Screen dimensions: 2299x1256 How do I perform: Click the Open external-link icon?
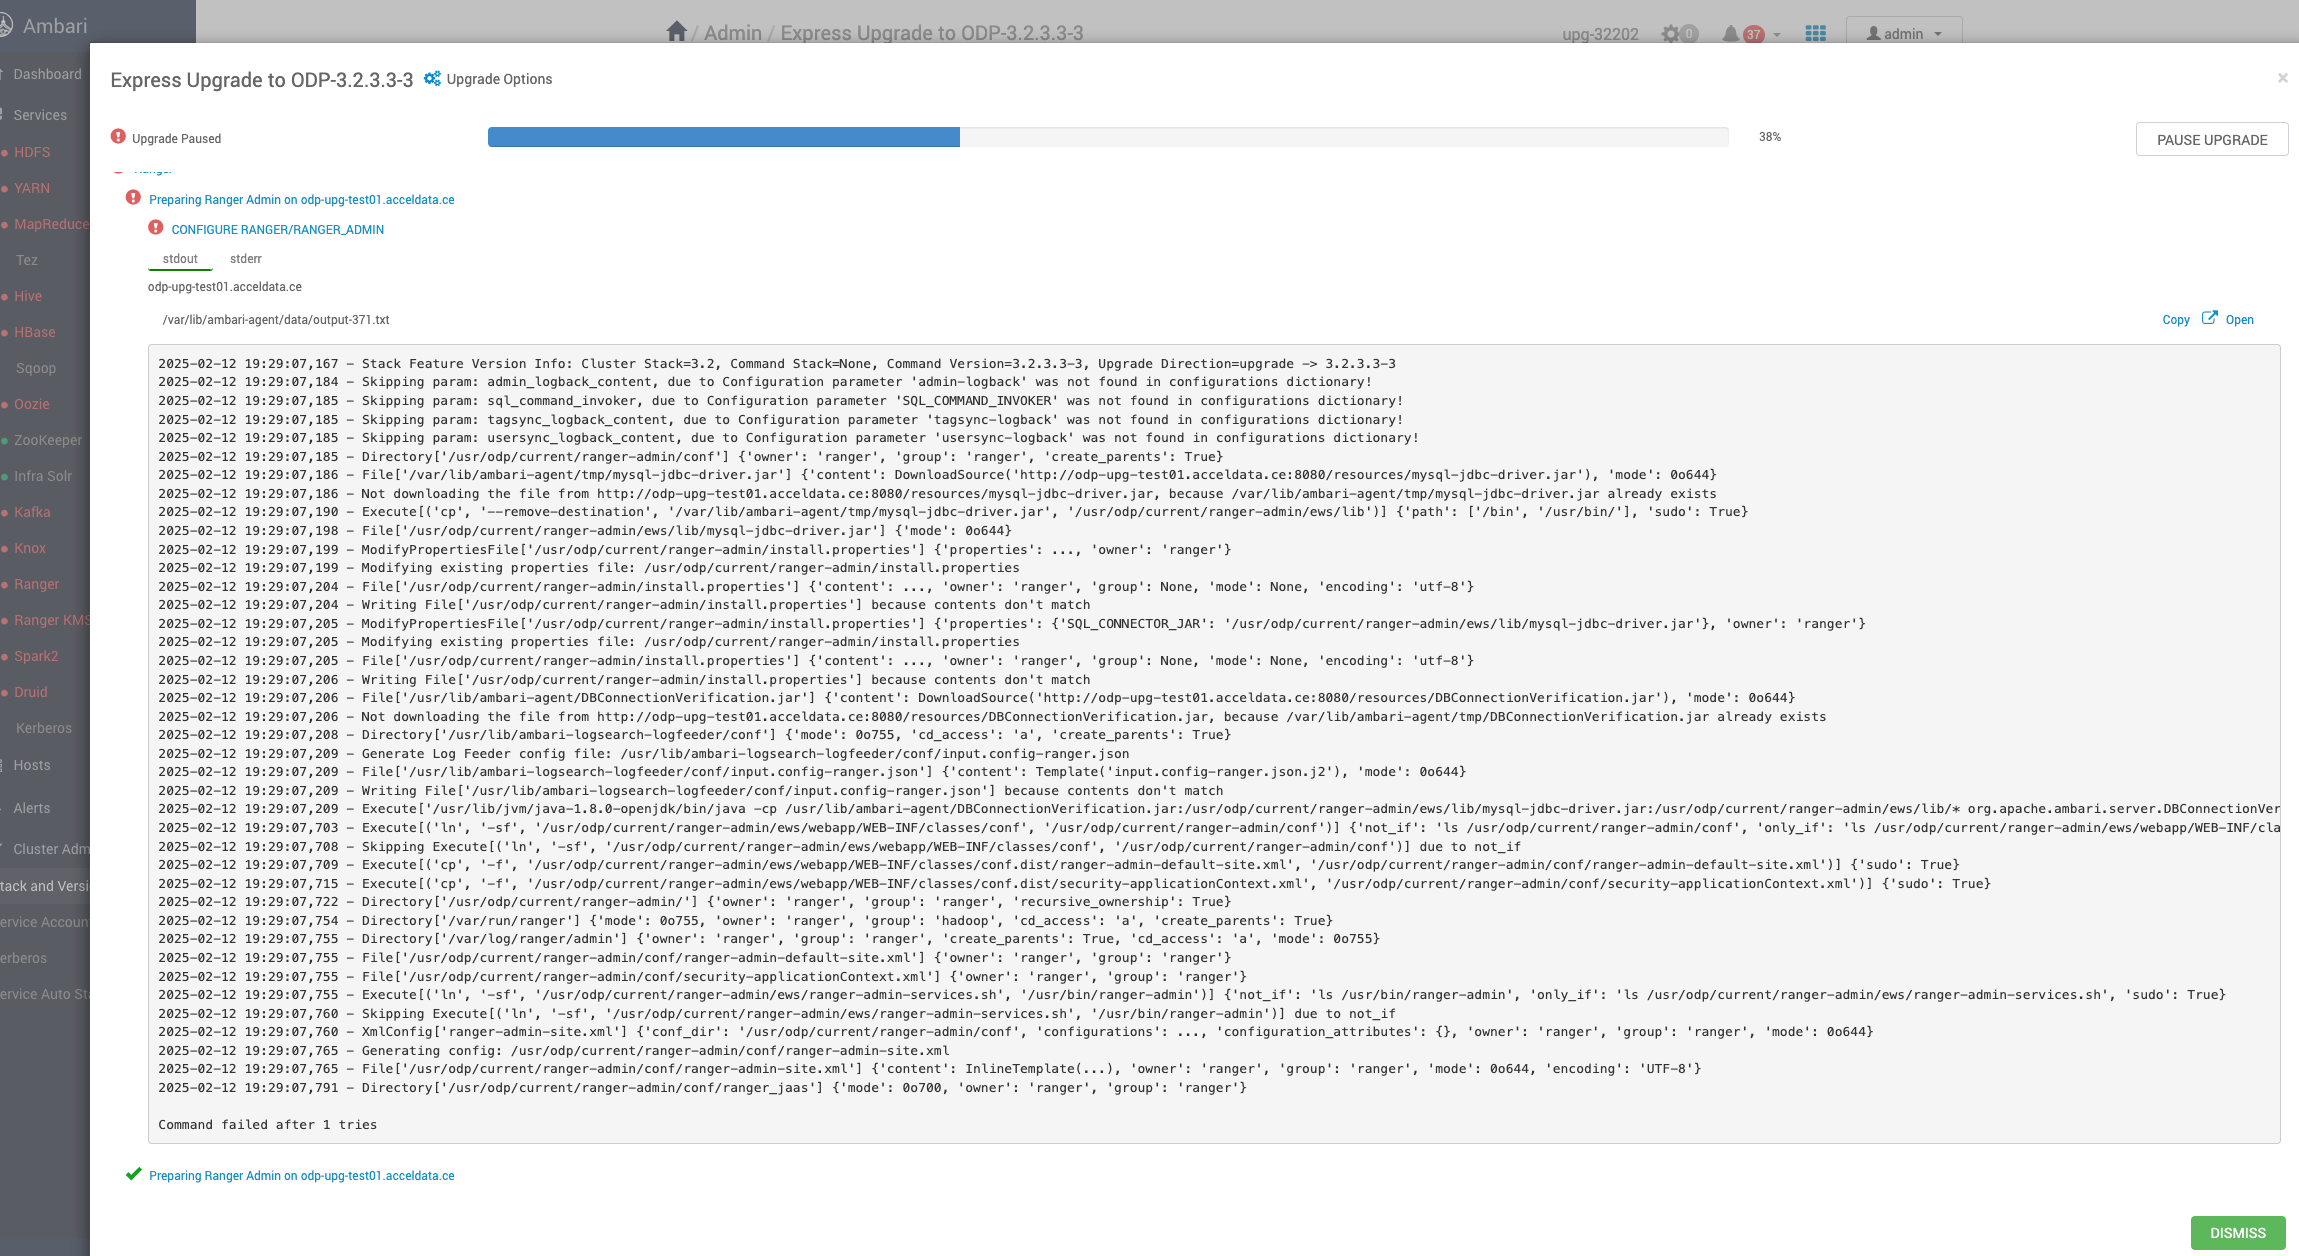click(2209, 318)
